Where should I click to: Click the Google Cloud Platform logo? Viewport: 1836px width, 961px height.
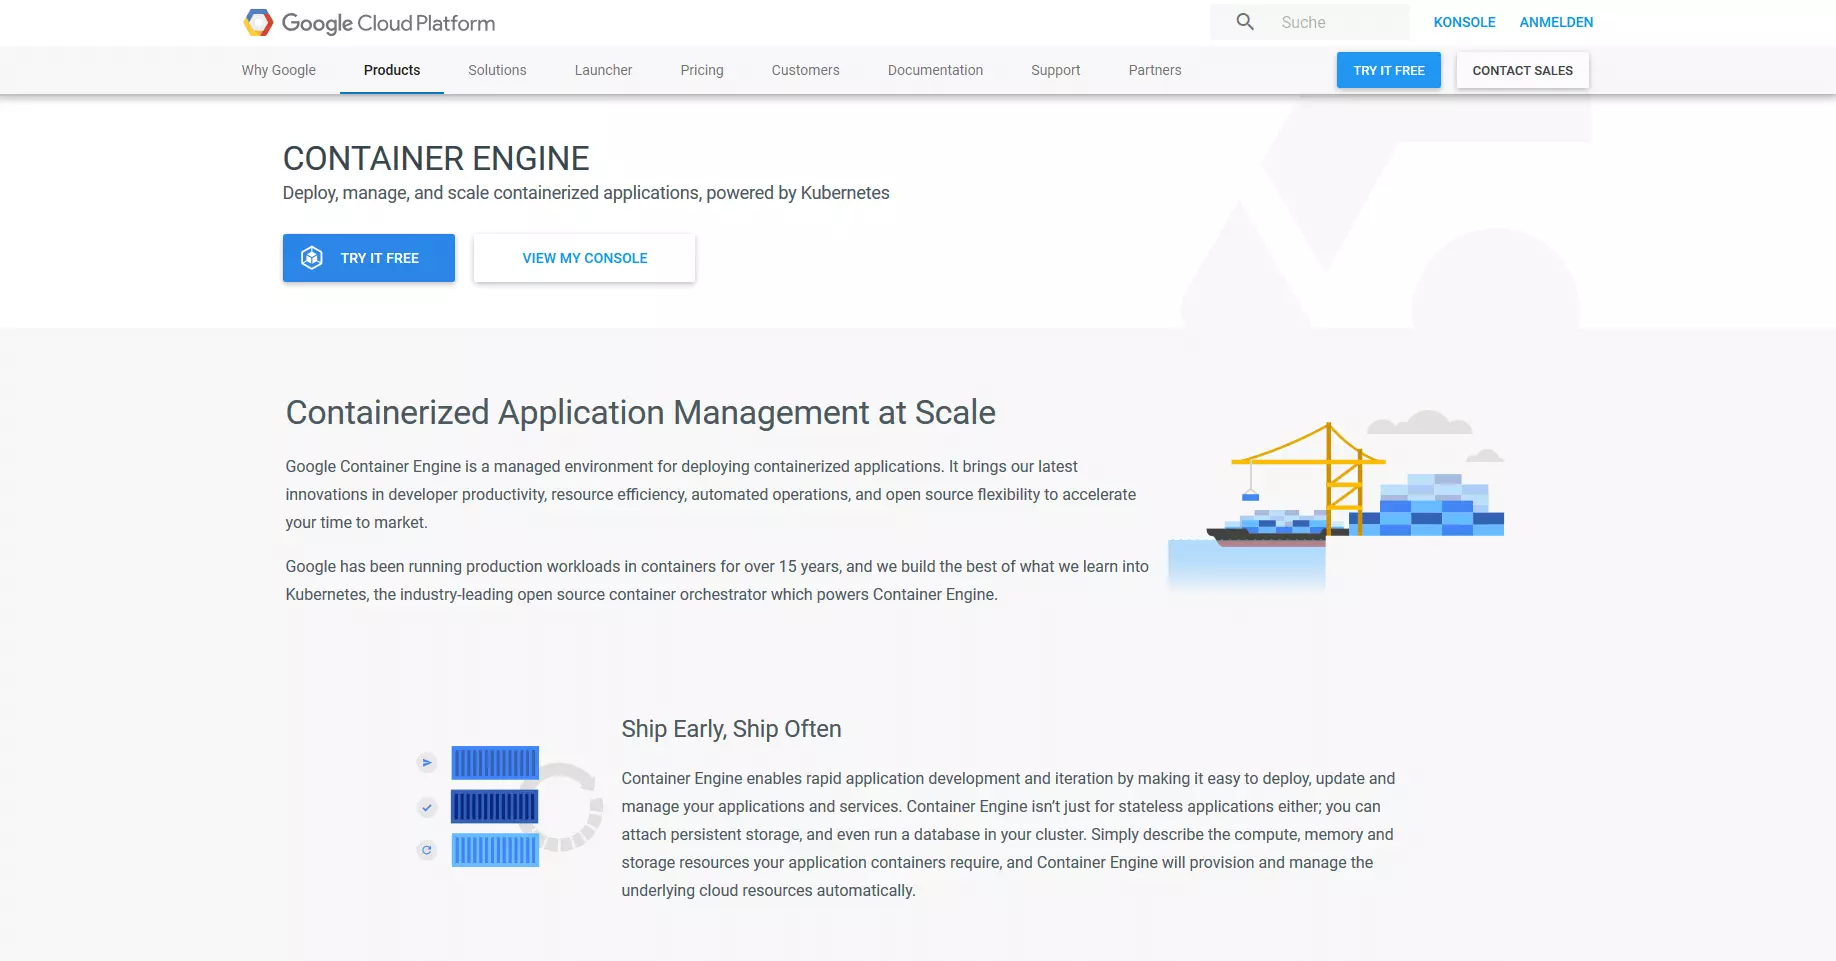point(369,23)
